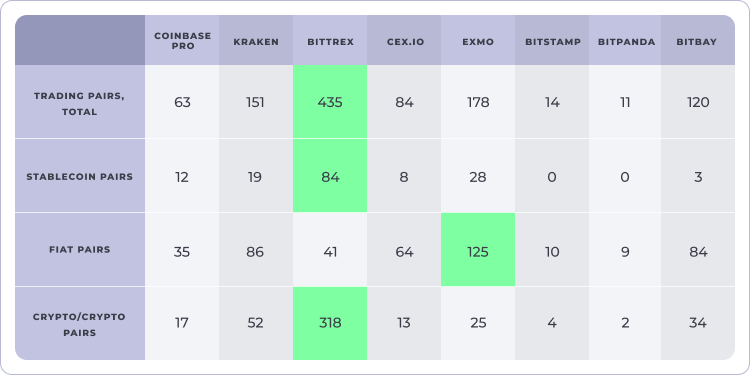Click the Bitpanda column header
Image resolution: width=750 pixels, height=375 pixels.
click(x=625, y=40)
